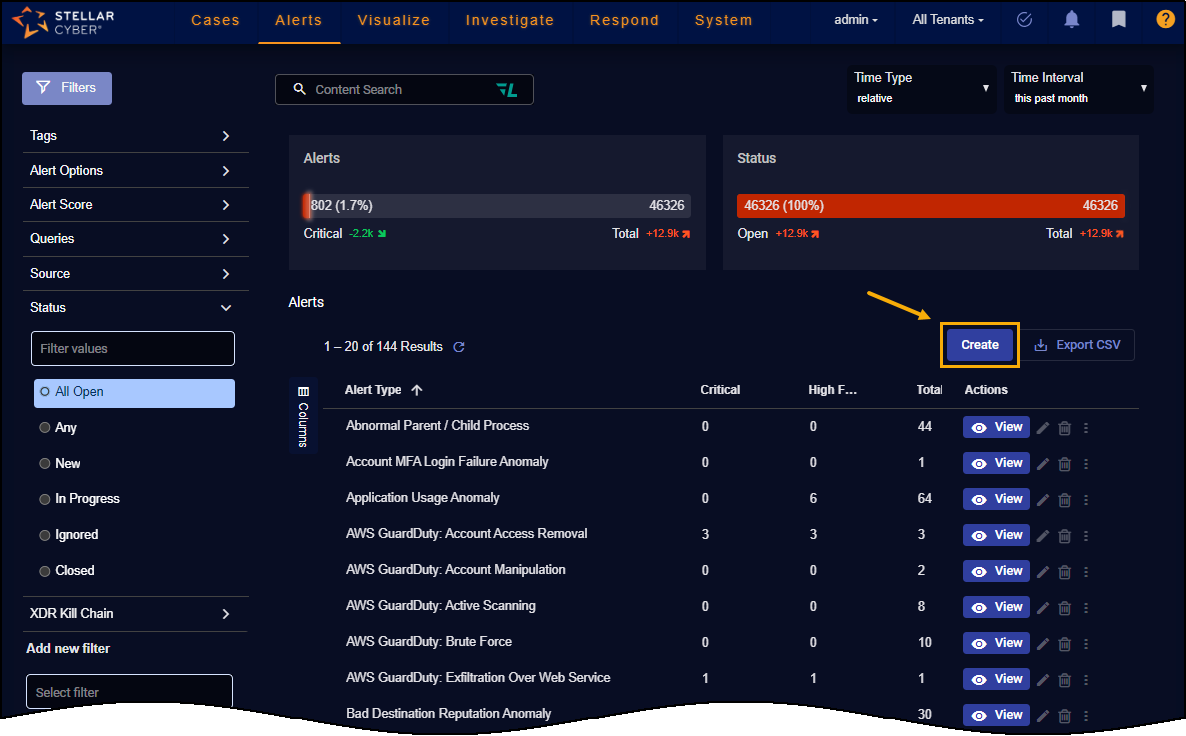Click the checkmark status icon in header
Image resolution: width=1186 pixels, height=736 pixels.
[x=1024, y=20]
